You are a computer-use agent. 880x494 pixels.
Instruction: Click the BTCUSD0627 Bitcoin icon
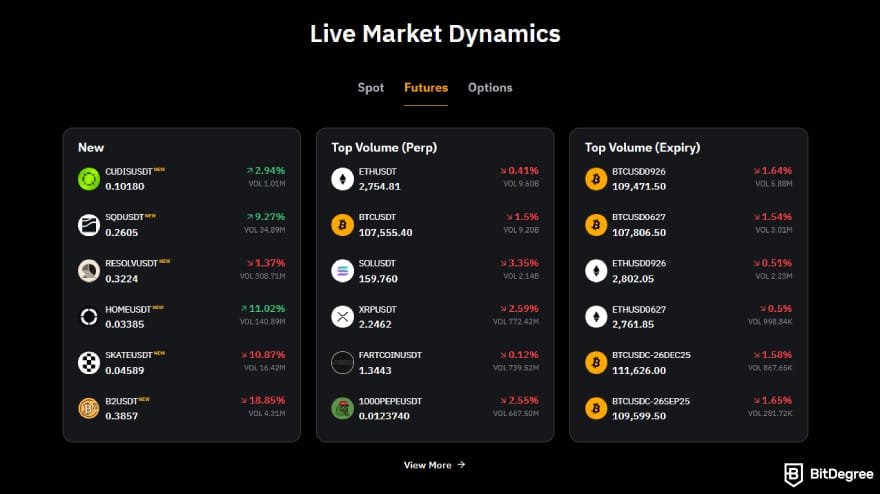click(x=596, y=225)
